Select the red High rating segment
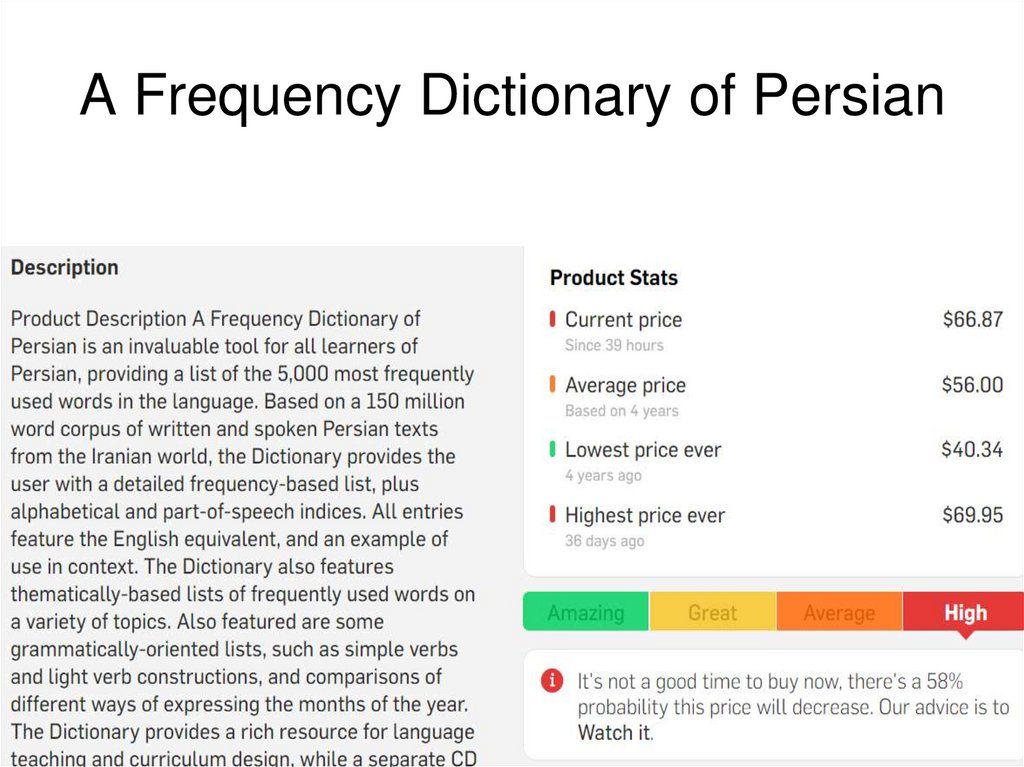 (x=965, y=612)
